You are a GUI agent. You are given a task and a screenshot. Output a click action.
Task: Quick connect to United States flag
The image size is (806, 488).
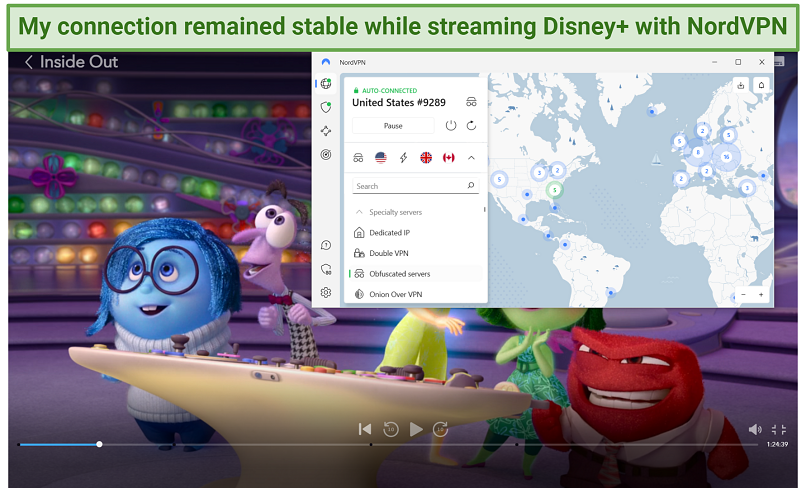pyautogui.click(x=381, y=158)
